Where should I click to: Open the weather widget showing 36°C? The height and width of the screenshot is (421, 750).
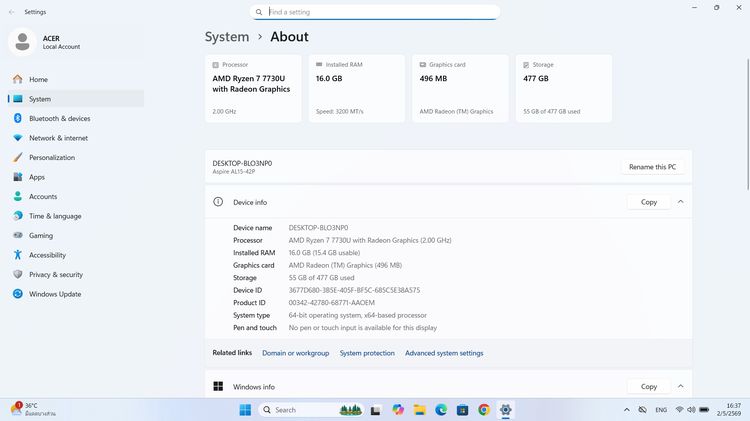pos(33,410)
